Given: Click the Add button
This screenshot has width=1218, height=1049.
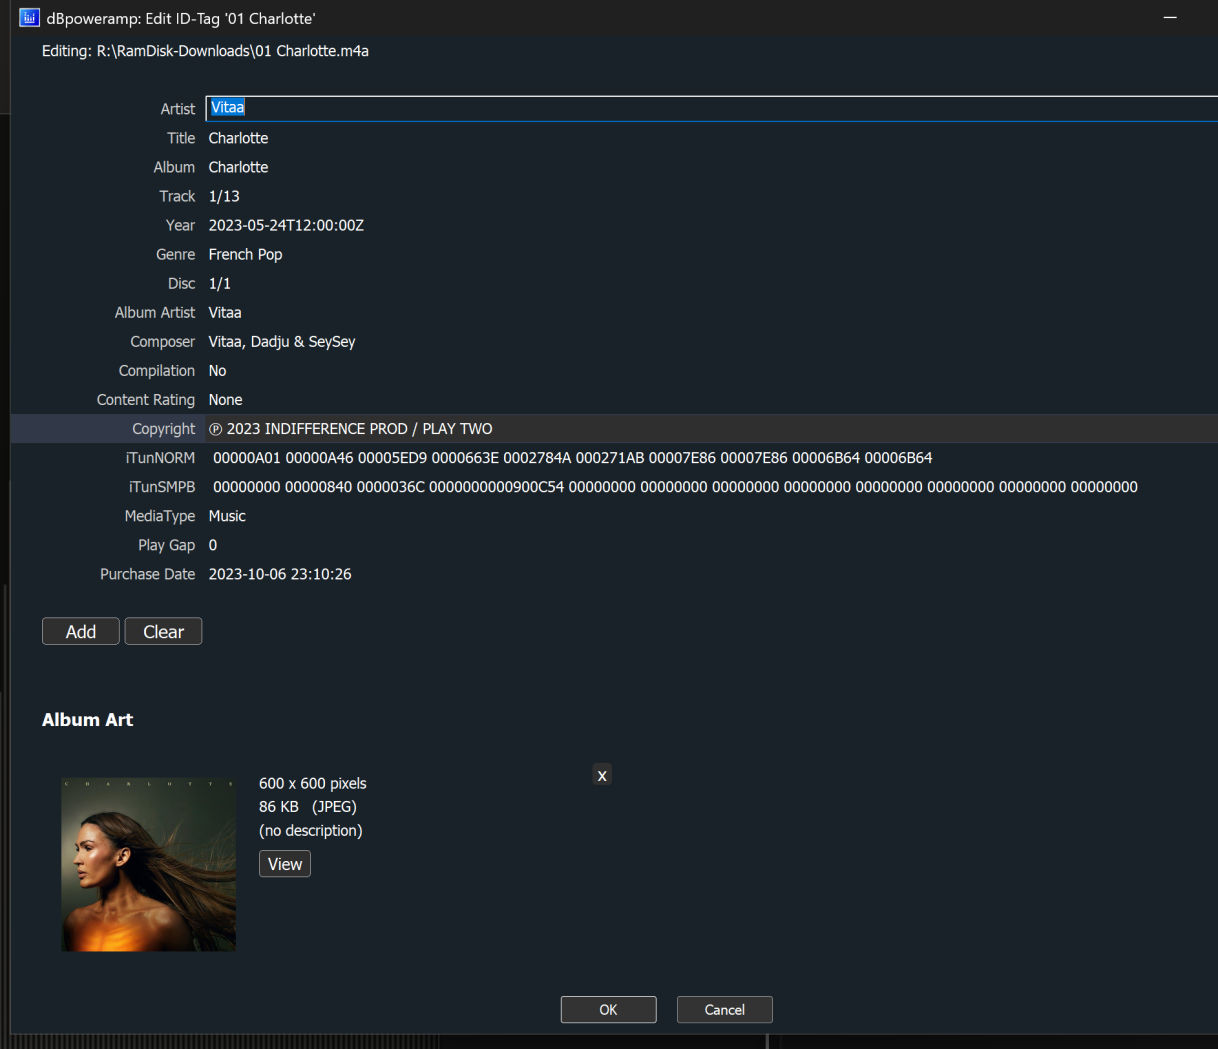Looking at the screenshot, I should click(81, 632).
